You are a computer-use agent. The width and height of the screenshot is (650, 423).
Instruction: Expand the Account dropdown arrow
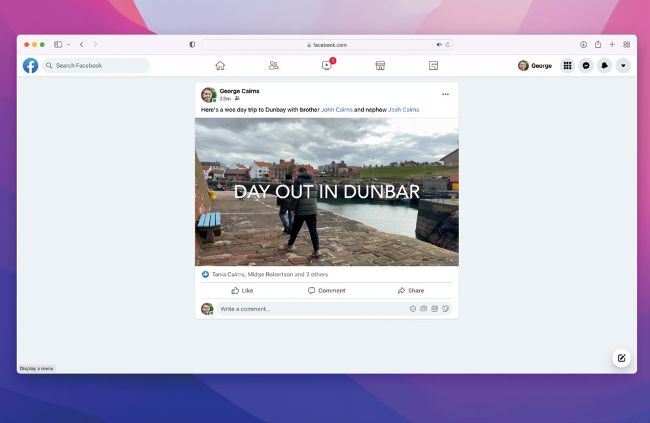623,65
